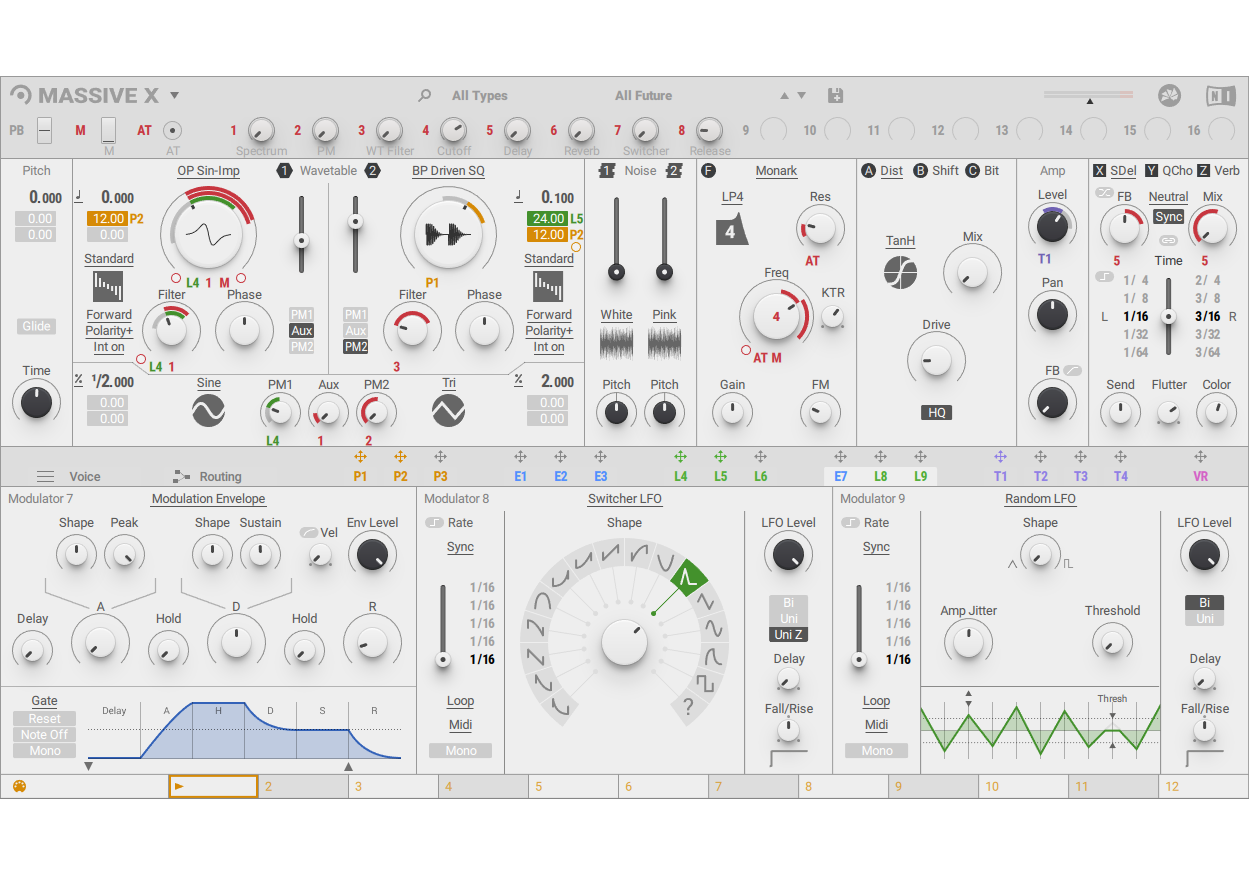Click Loop in Modulator 8
This screenshot has width=1249, height=875.
pyautogui.click(x=461, y=701)
